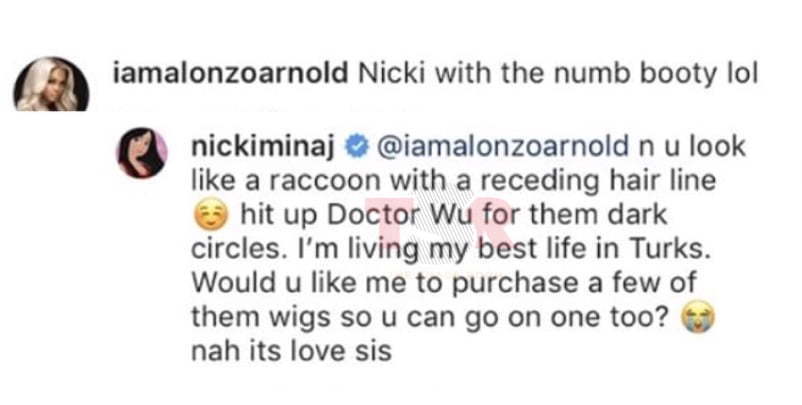Click the blue verified badge

pos(357,147)
